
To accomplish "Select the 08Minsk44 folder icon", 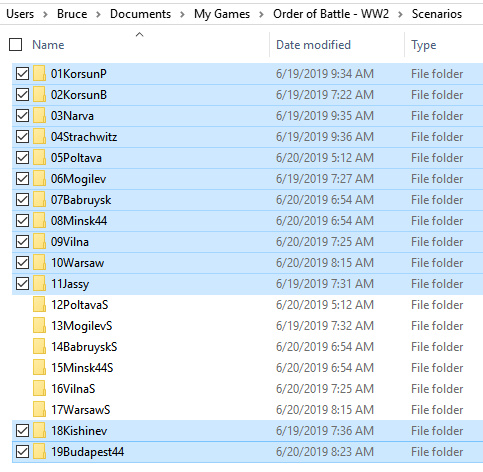I will [x=39, y=221].
